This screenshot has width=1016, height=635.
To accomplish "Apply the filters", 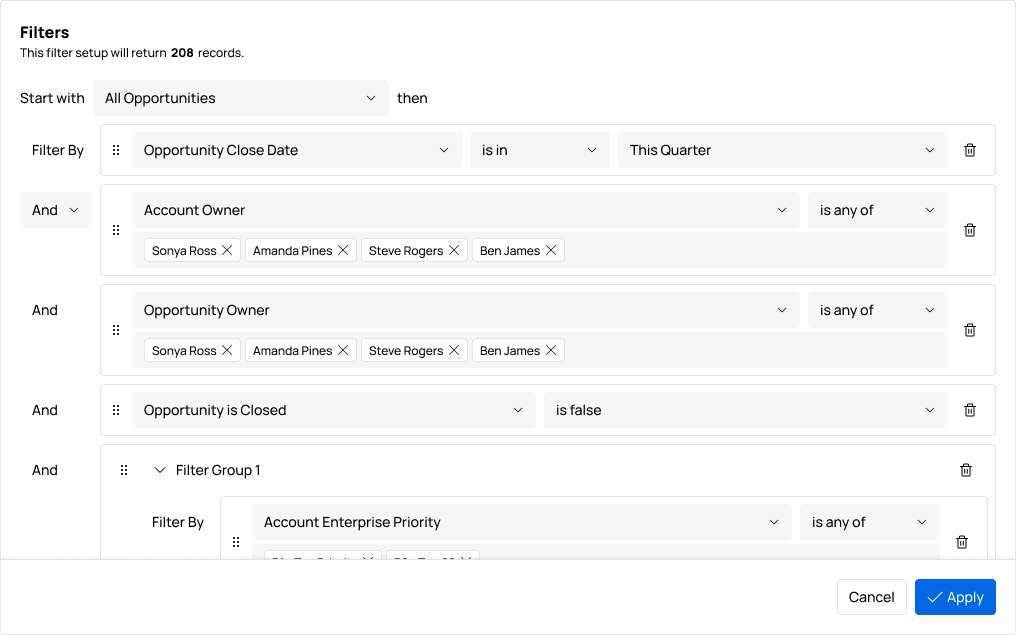I will (x=955, y=597).
